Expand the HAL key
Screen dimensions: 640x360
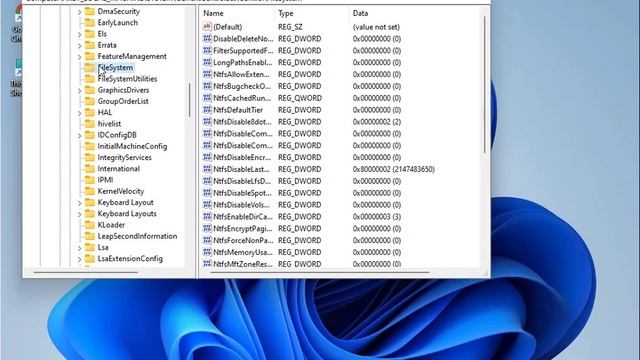coord(79,113)
